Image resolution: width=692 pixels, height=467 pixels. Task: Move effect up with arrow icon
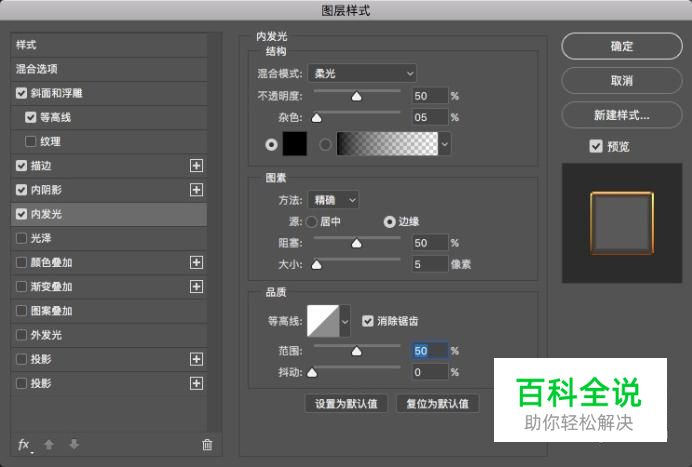49,444
